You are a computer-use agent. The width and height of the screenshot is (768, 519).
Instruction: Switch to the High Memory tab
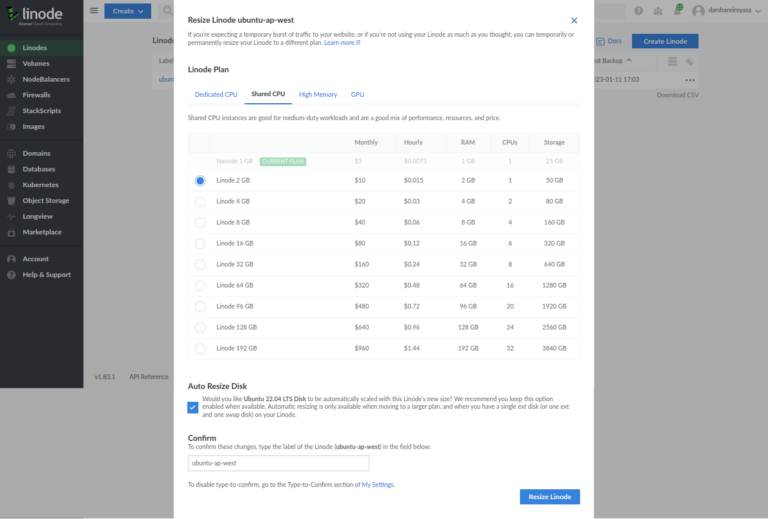pos(318,94)
